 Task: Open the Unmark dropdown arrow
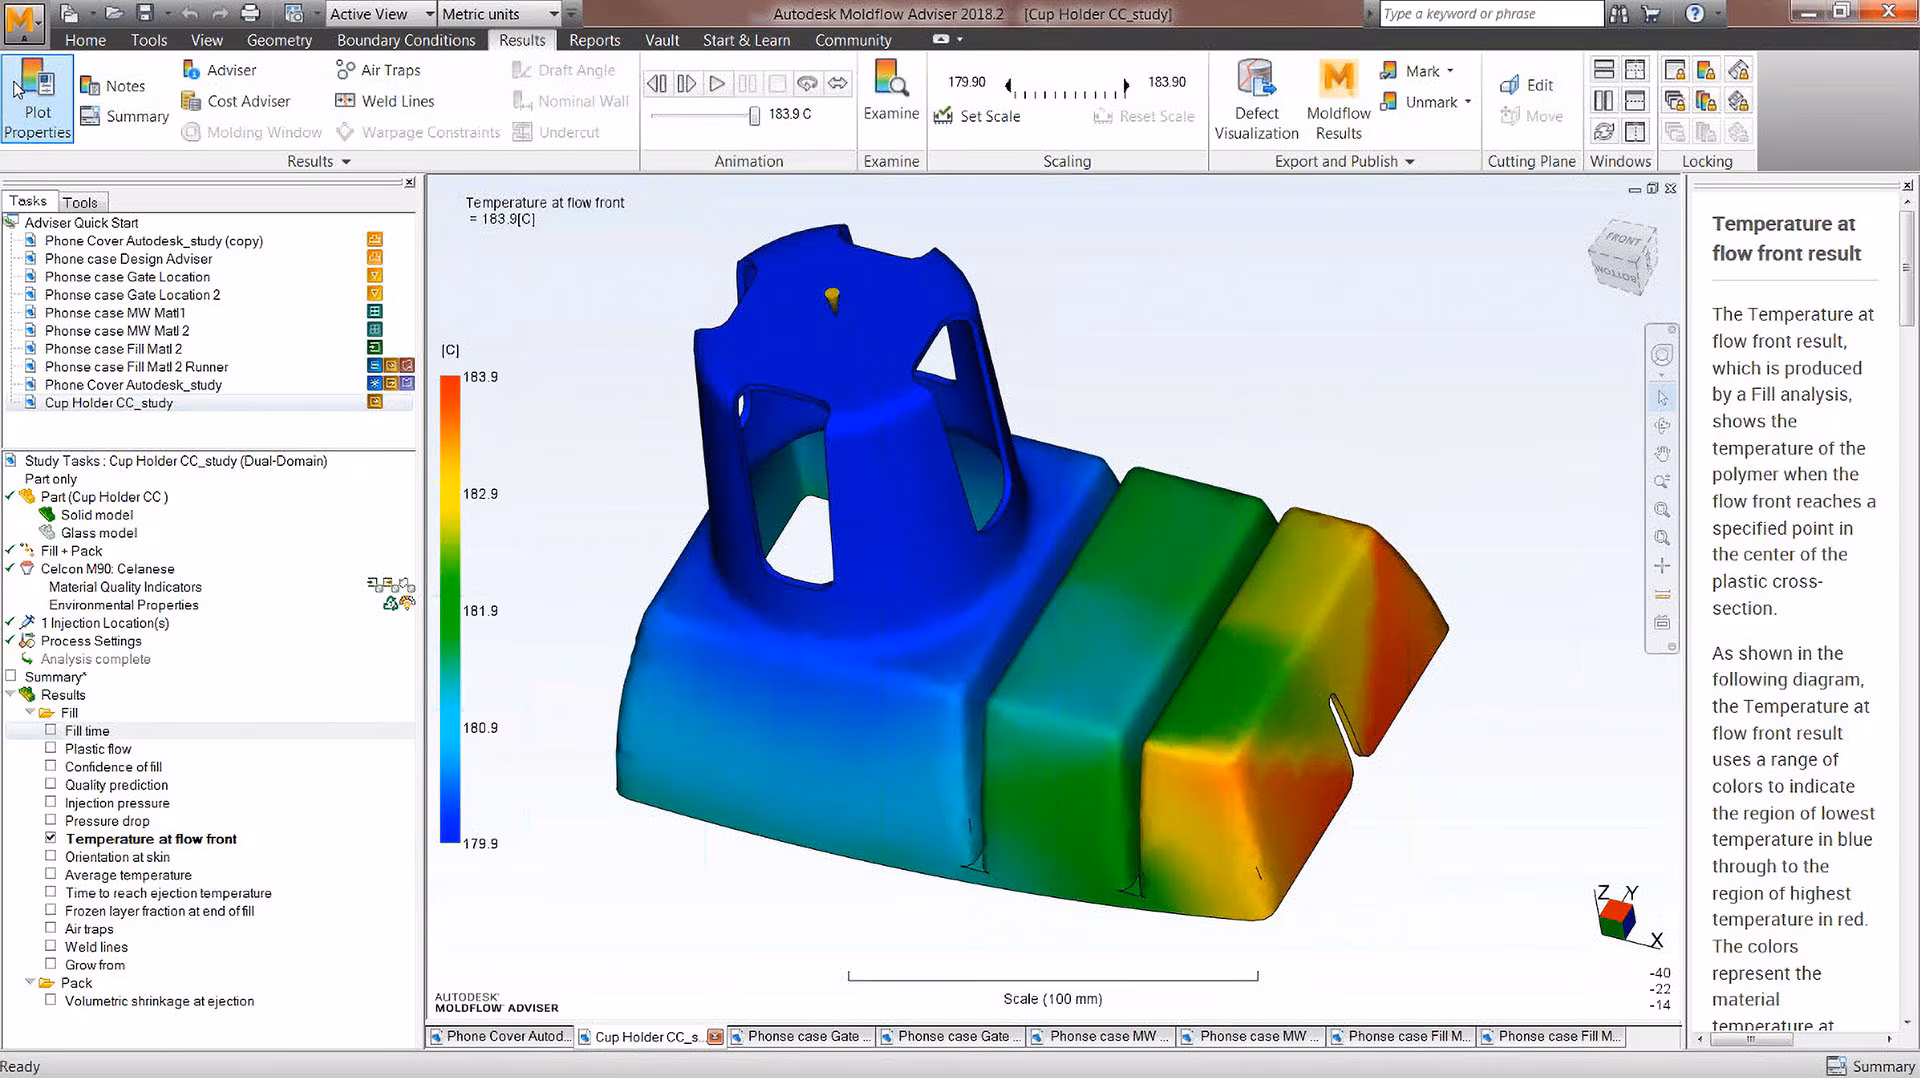pyautogui.click(x=1467, y=102)
